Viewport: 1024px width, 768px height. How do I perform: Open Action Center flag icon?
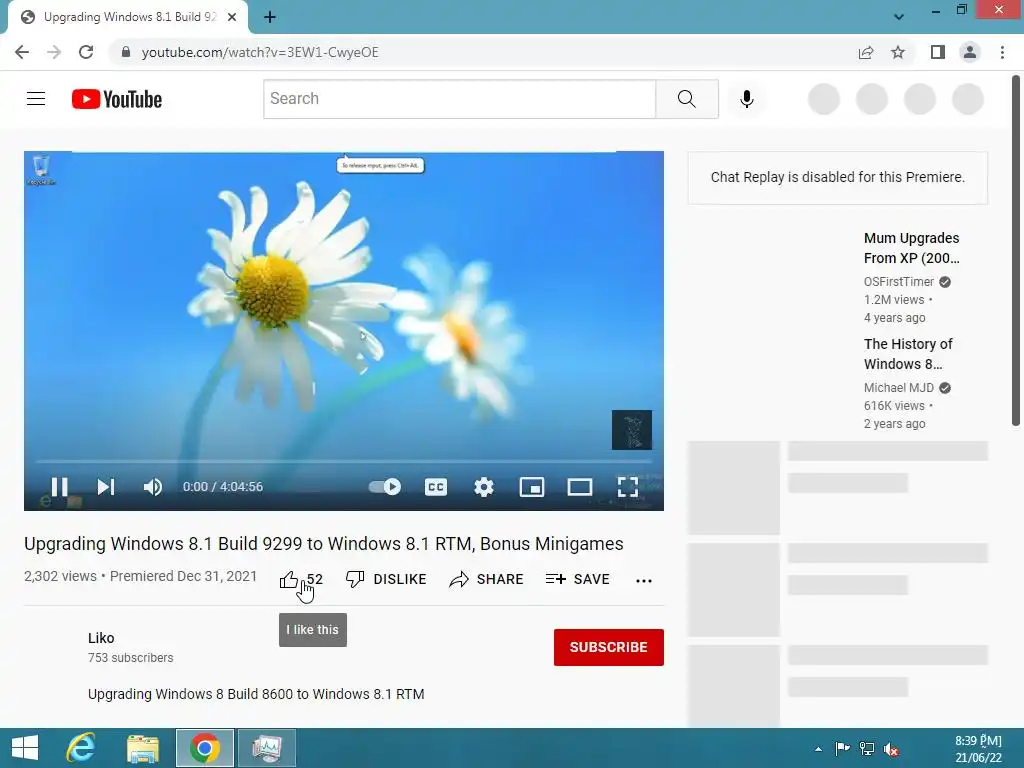[x=843, y=749]
